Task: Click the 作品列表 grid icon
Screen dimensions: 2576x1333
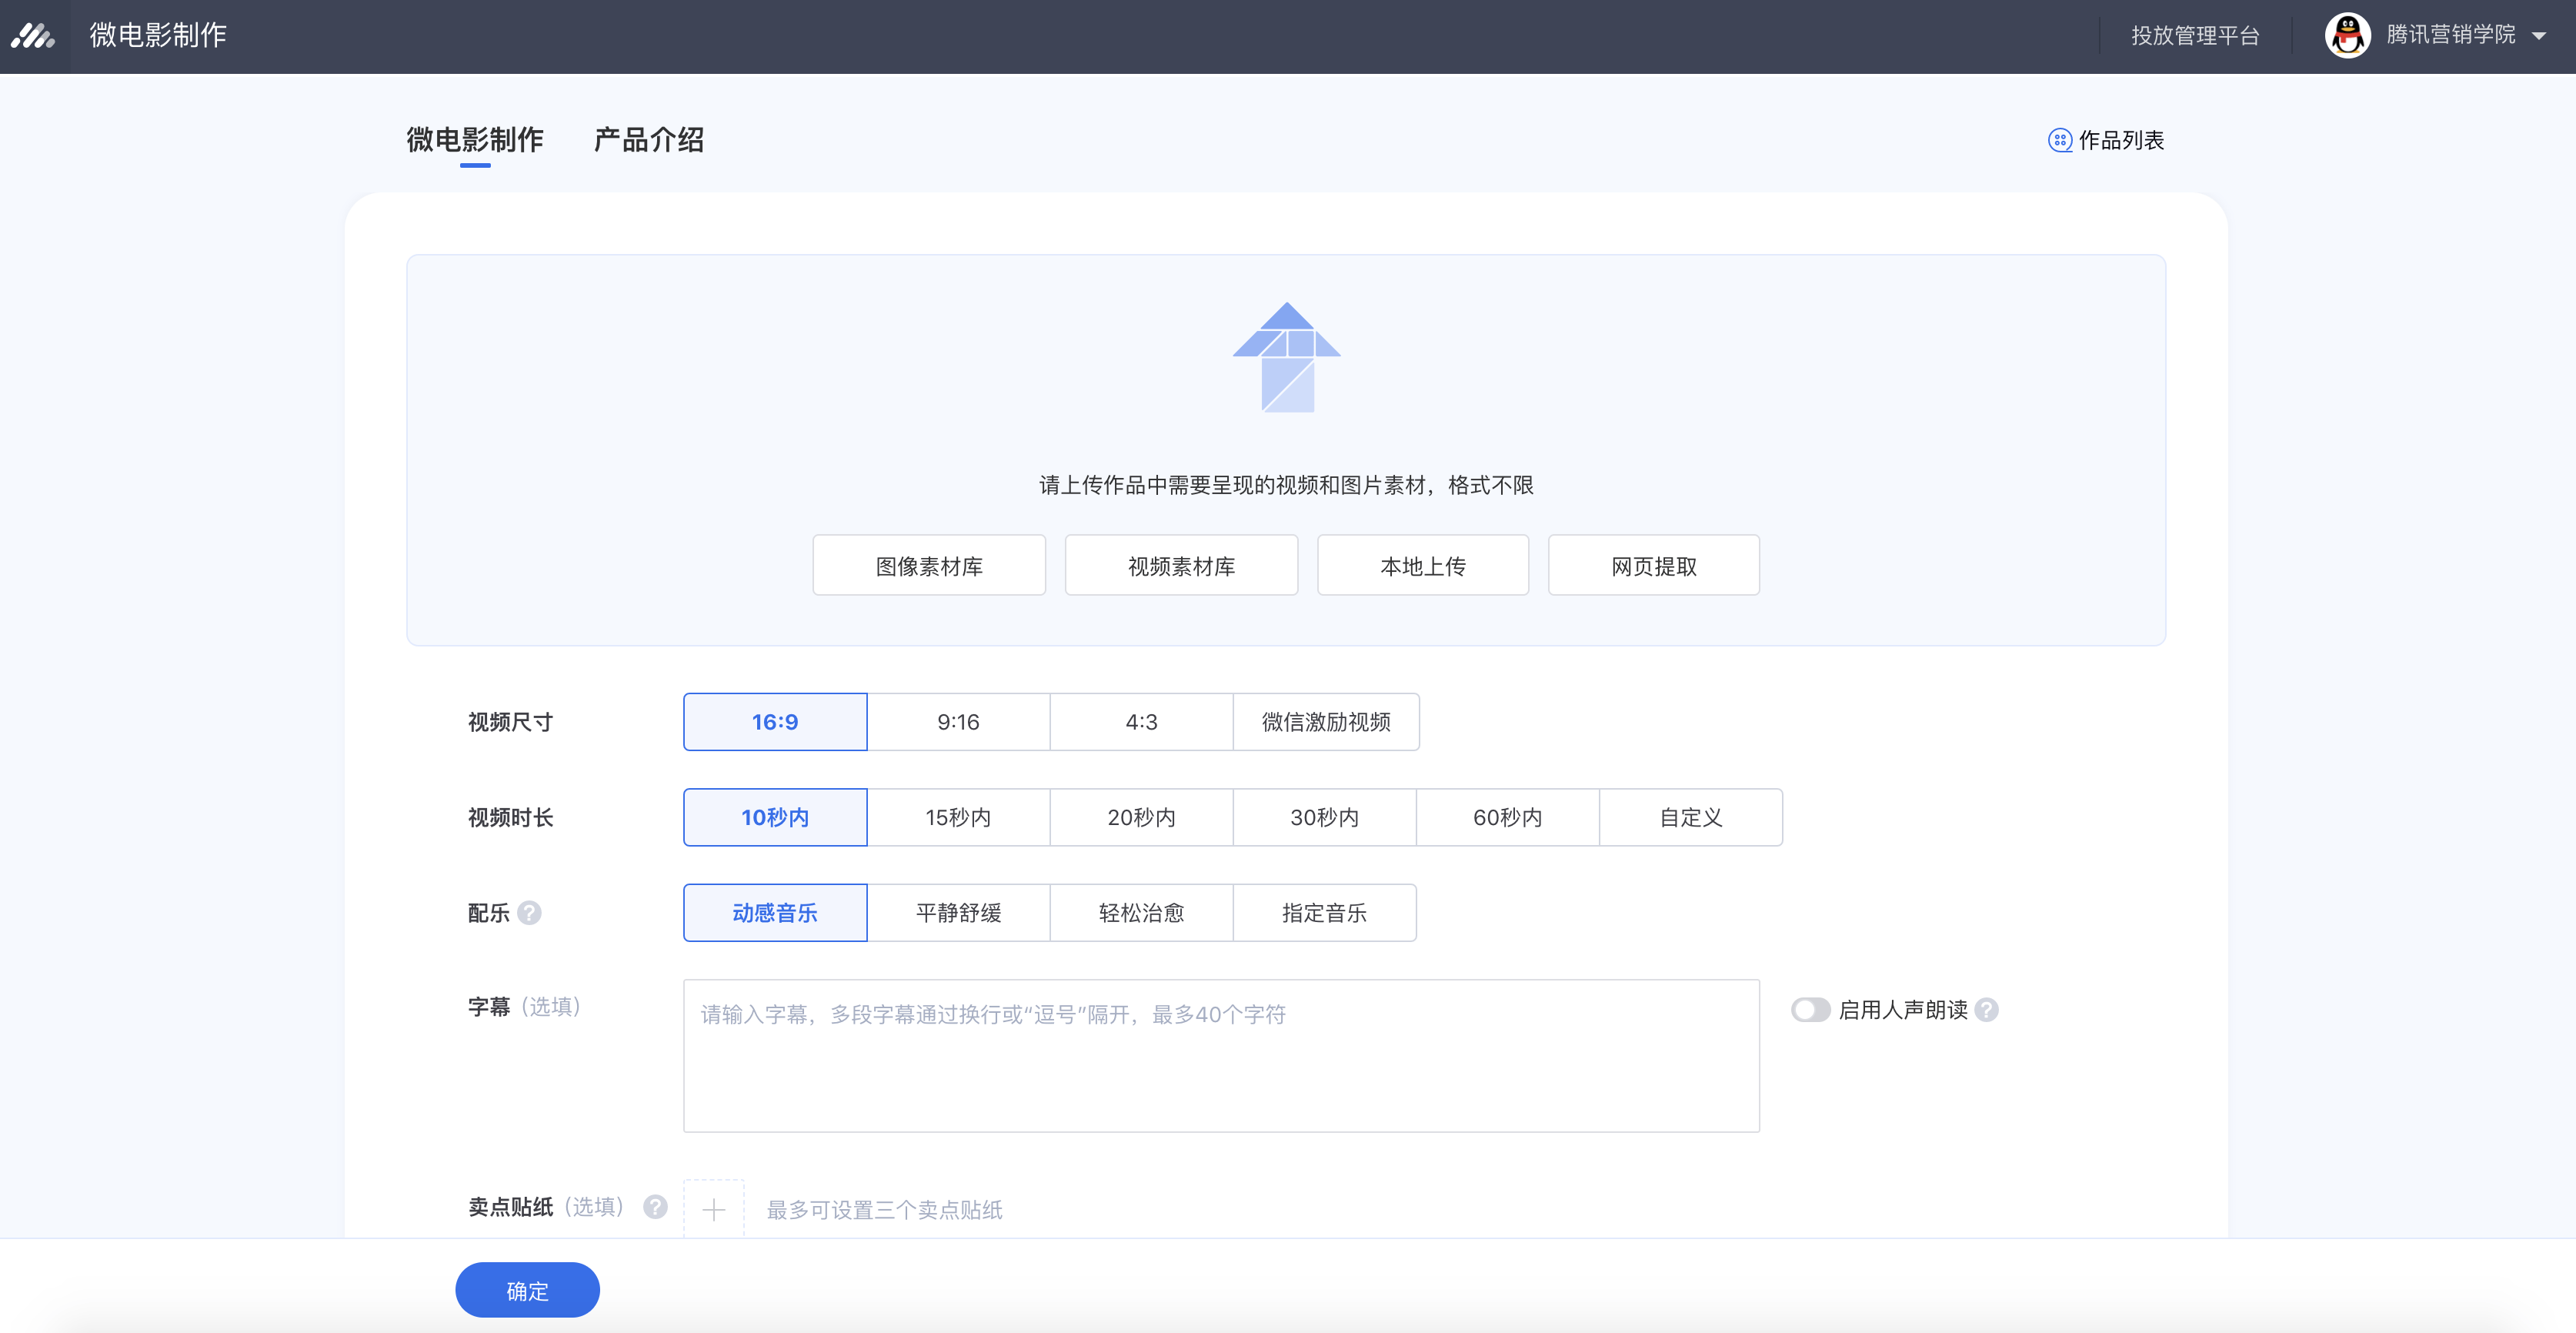Action: [2060, 140]
